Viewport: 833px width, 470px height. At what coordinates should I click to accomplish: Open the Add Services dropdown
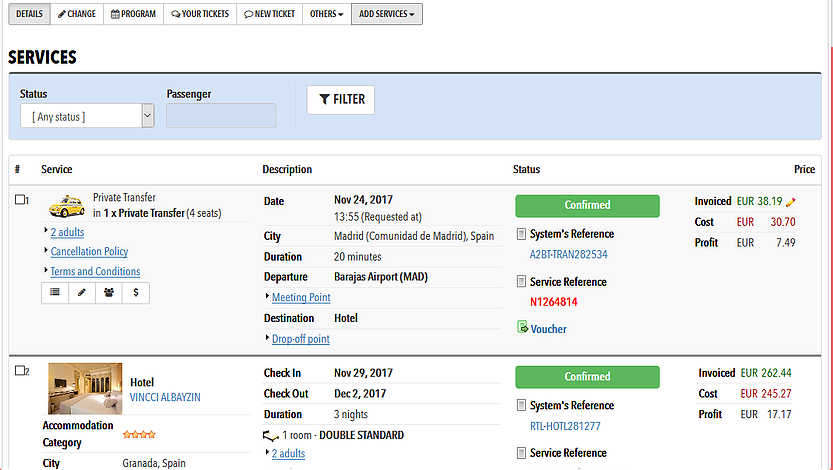point(387,14)
